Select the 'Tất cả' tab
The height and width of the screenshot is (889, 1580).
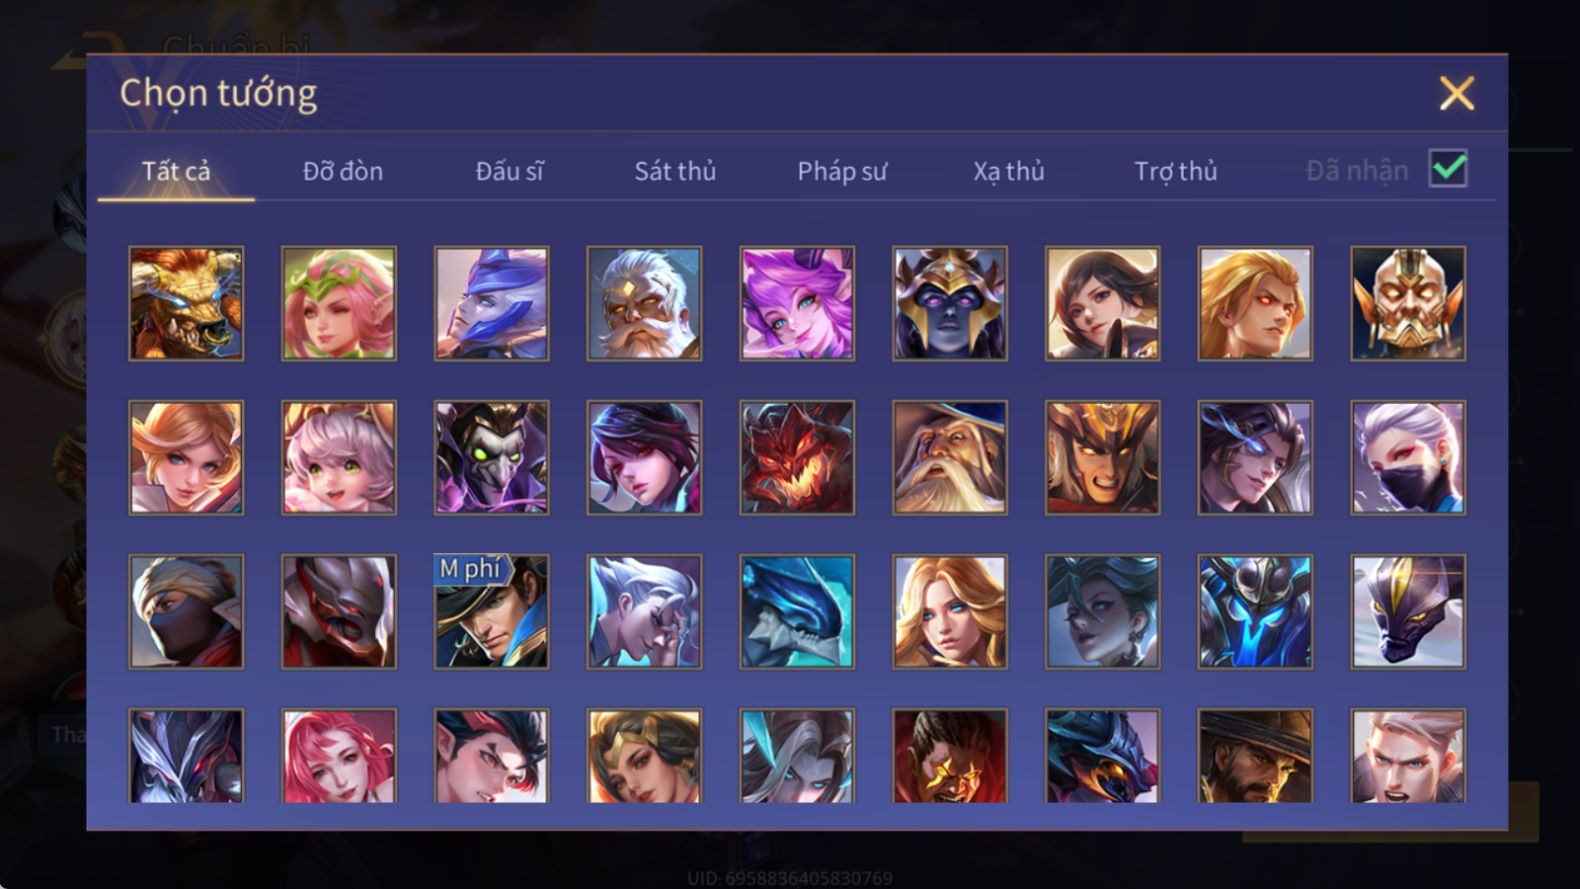tap(176, 171)
